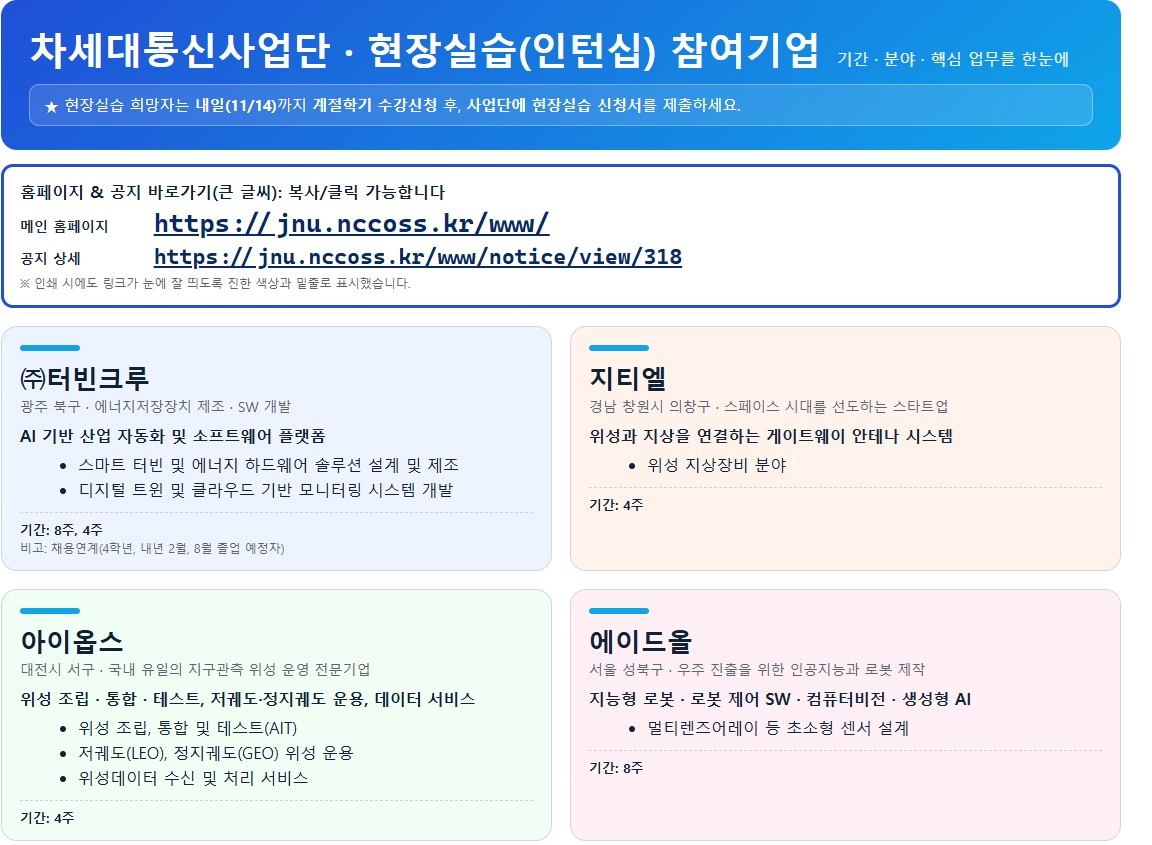This screenshot has width=1152, height=845.
Task: Click the page title 차세대통신사업단 현장실습 참여기업
Action: [x=424, y=52]
